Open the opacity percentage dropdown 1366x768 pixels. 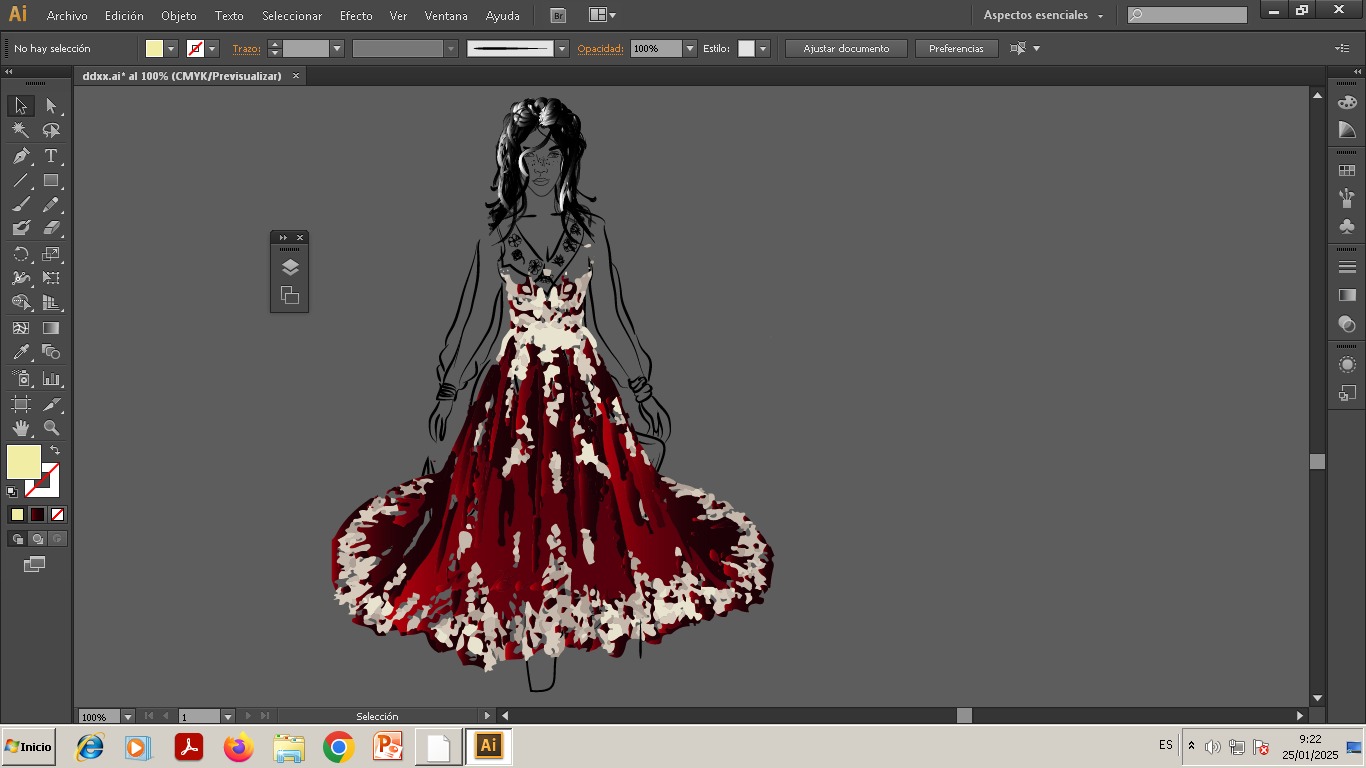click(x=689, y=48)
